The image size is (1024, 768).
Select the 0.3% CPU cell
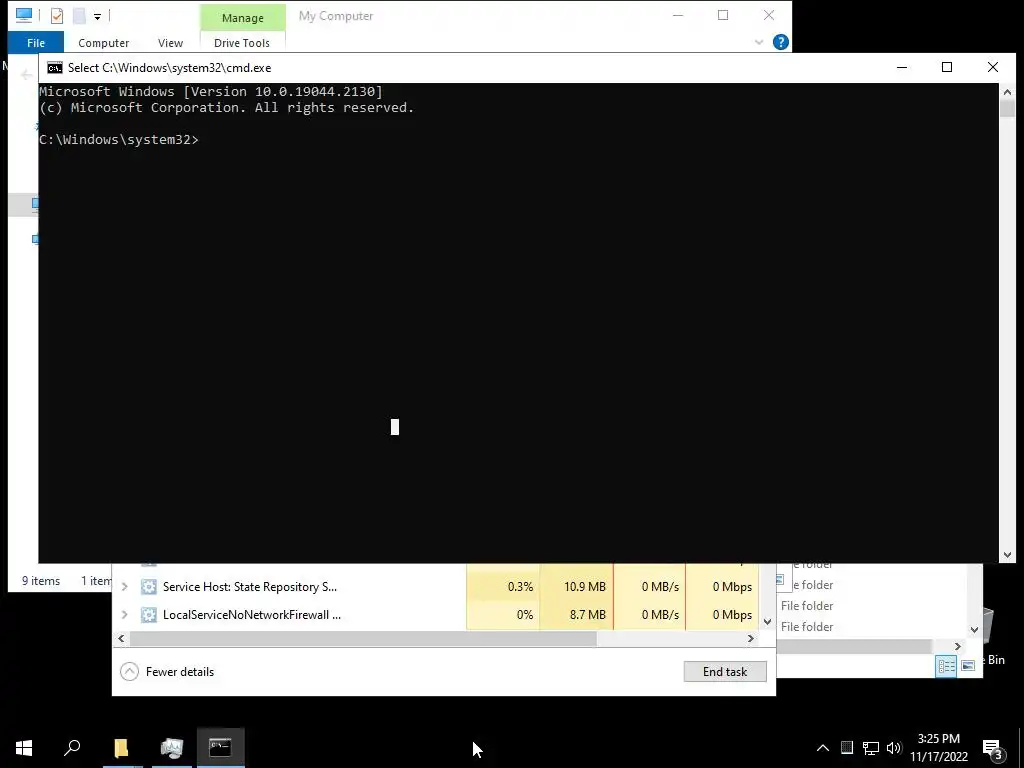click(x=503, y=586)
